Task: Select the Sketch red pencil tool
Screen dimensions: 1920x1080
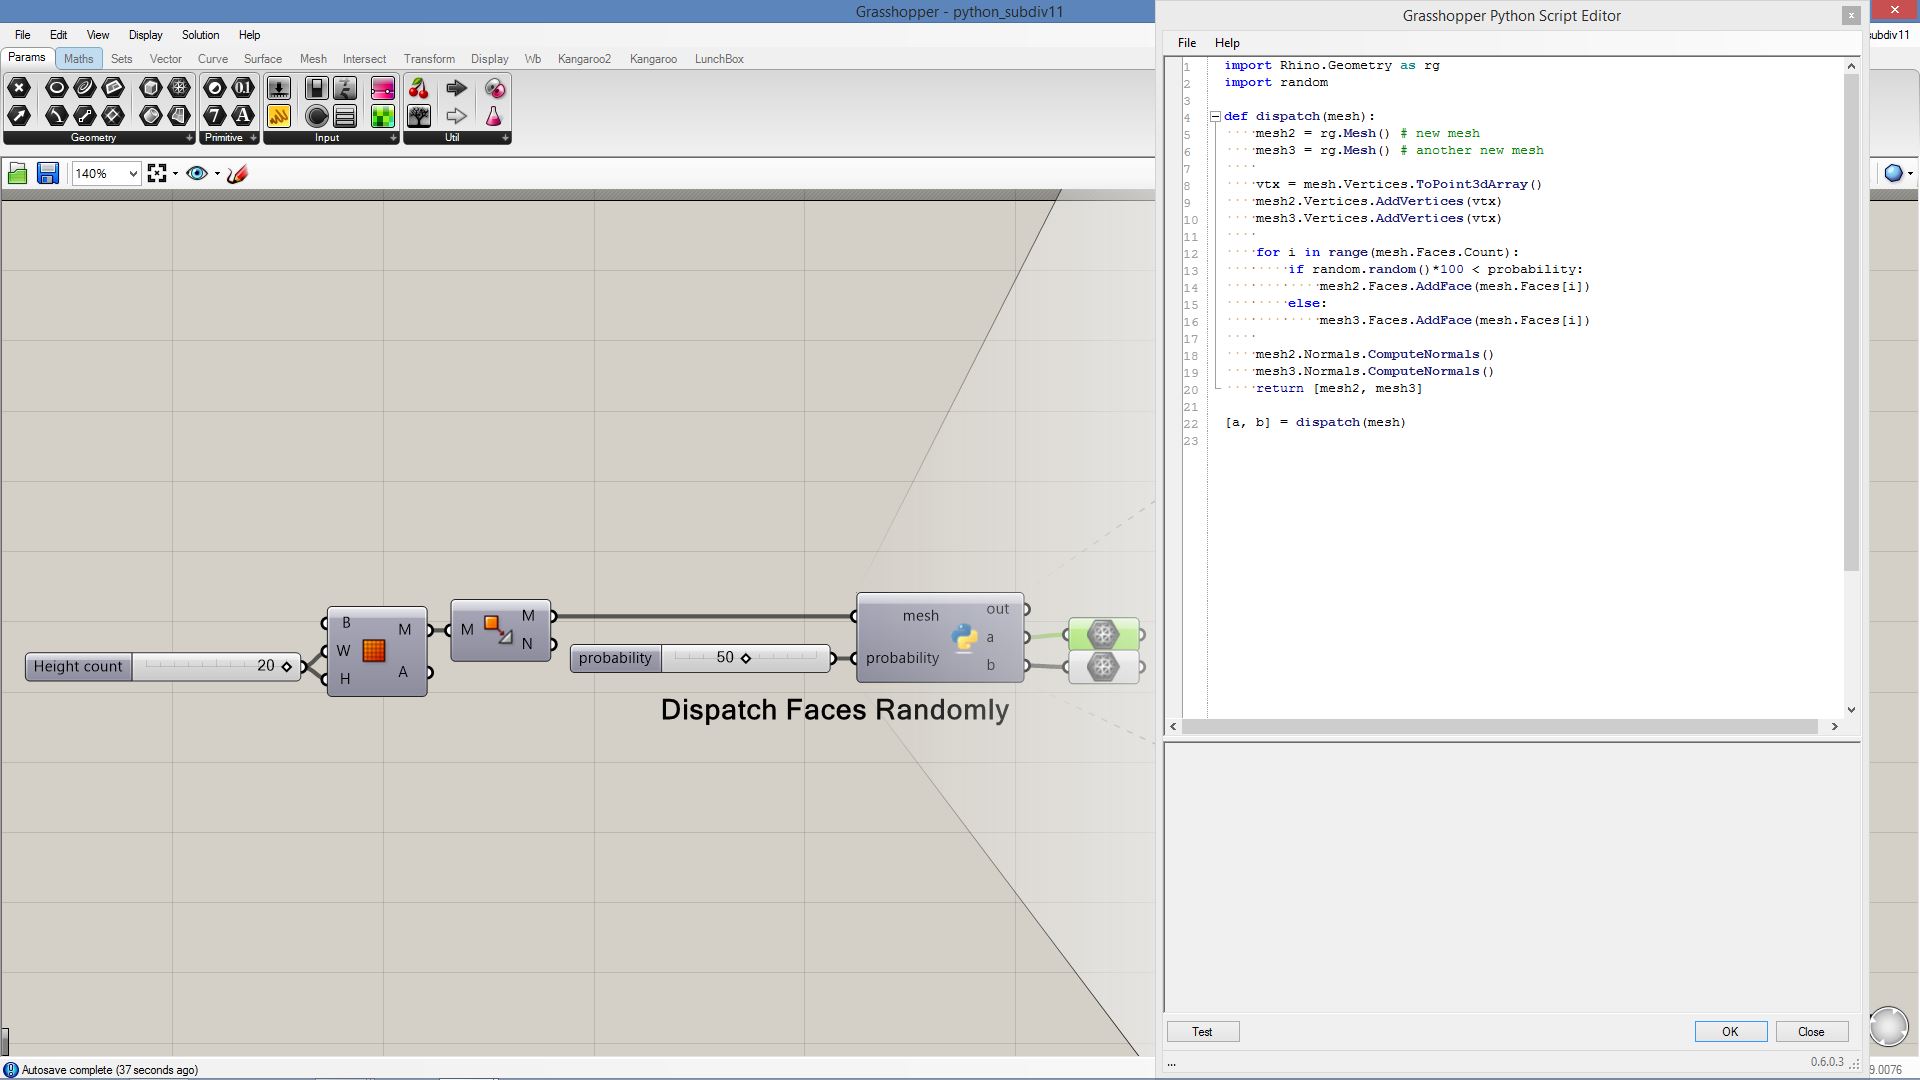Action: coord(237,174)
